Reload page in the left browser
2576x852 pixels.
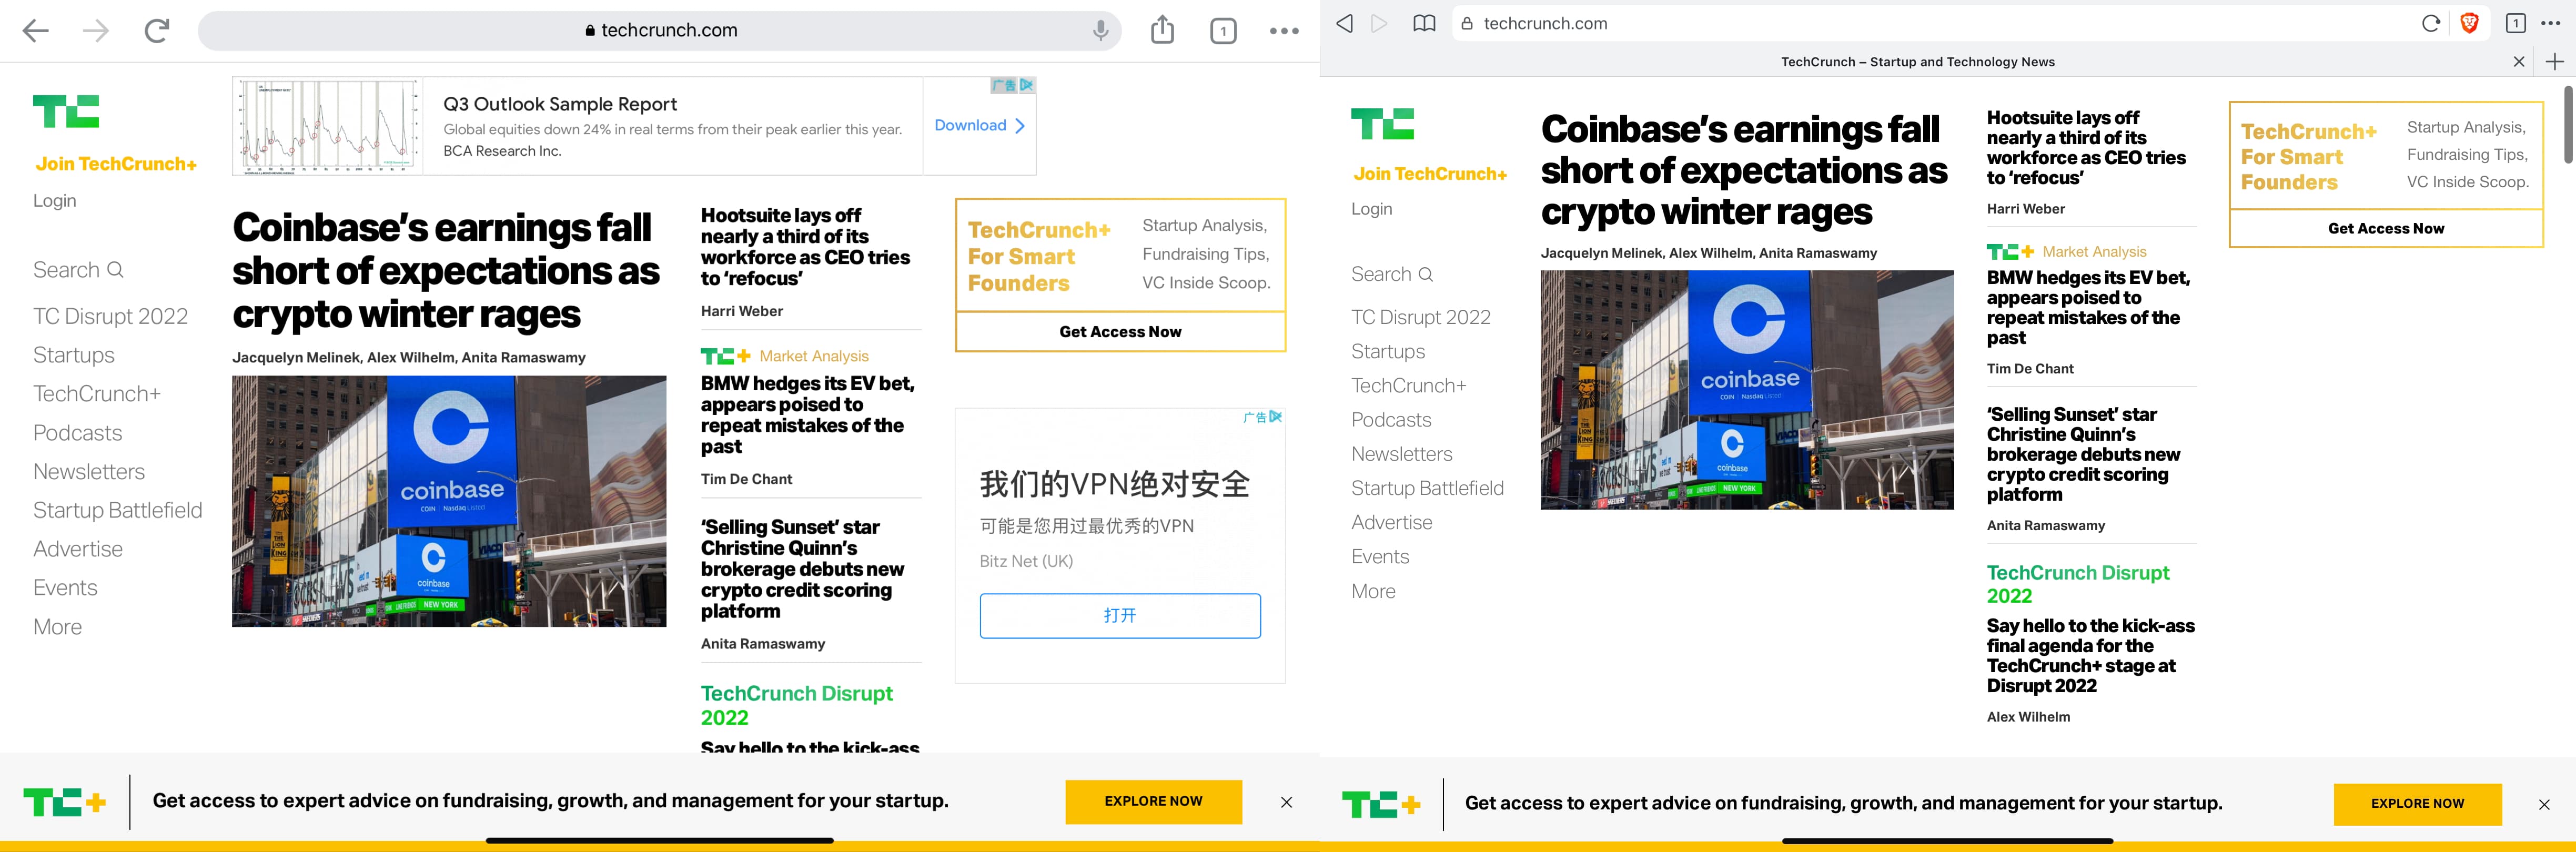[157, 31]
